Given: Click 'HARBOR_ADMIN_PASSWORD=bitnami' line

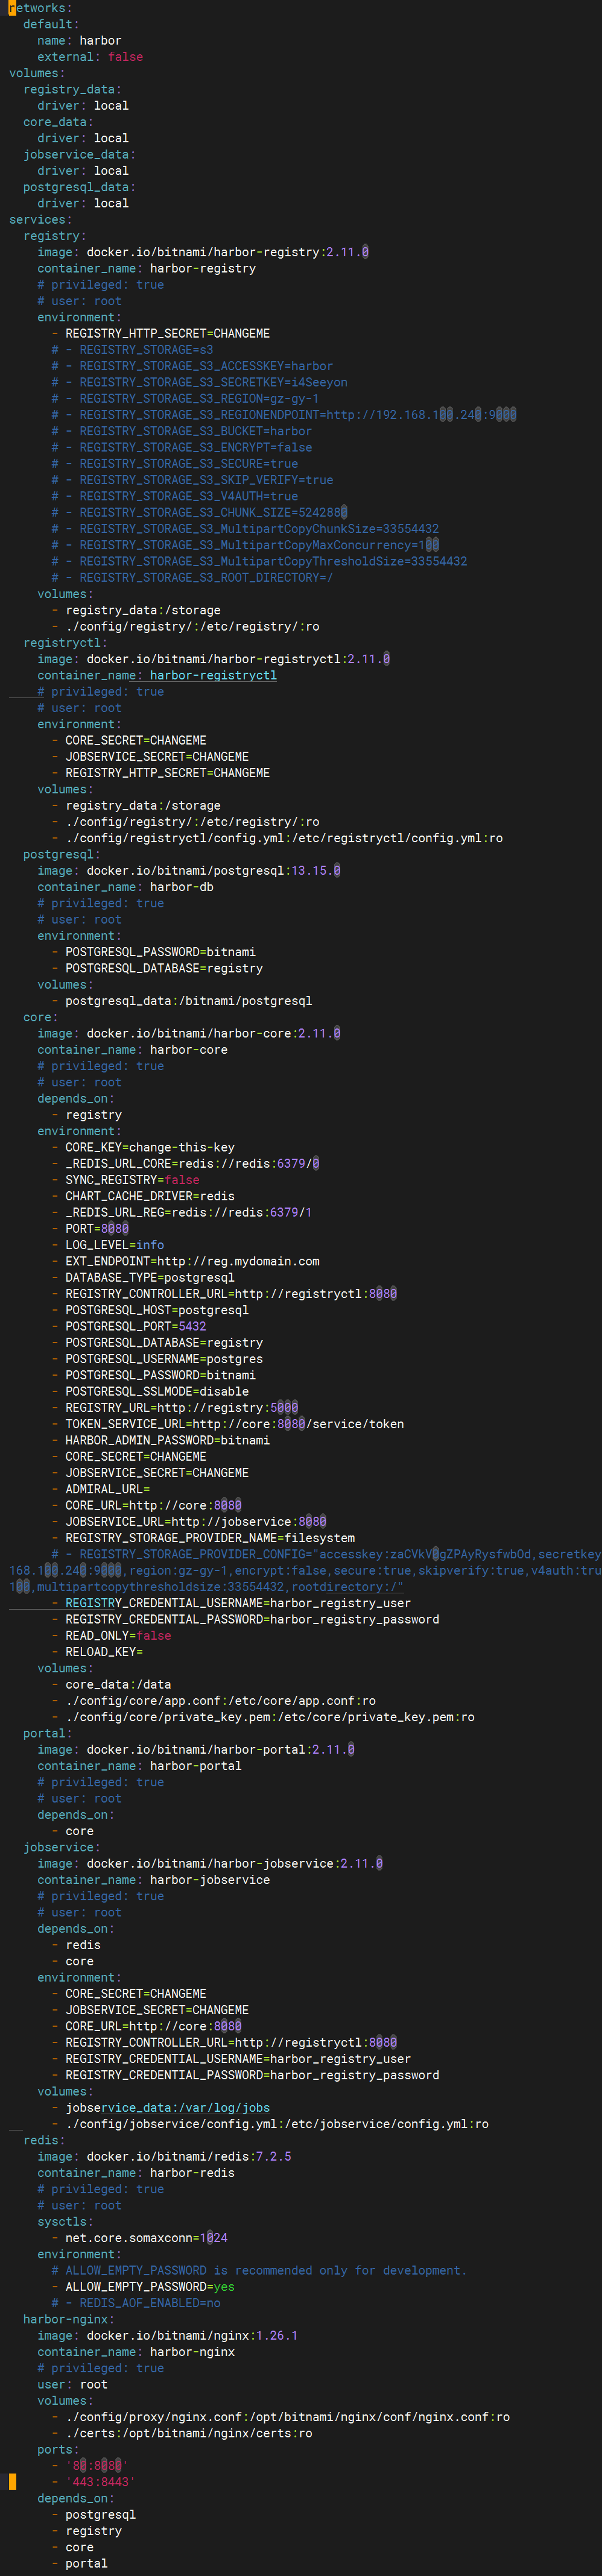Looking at the screenshot, I should pos(160,1440).
